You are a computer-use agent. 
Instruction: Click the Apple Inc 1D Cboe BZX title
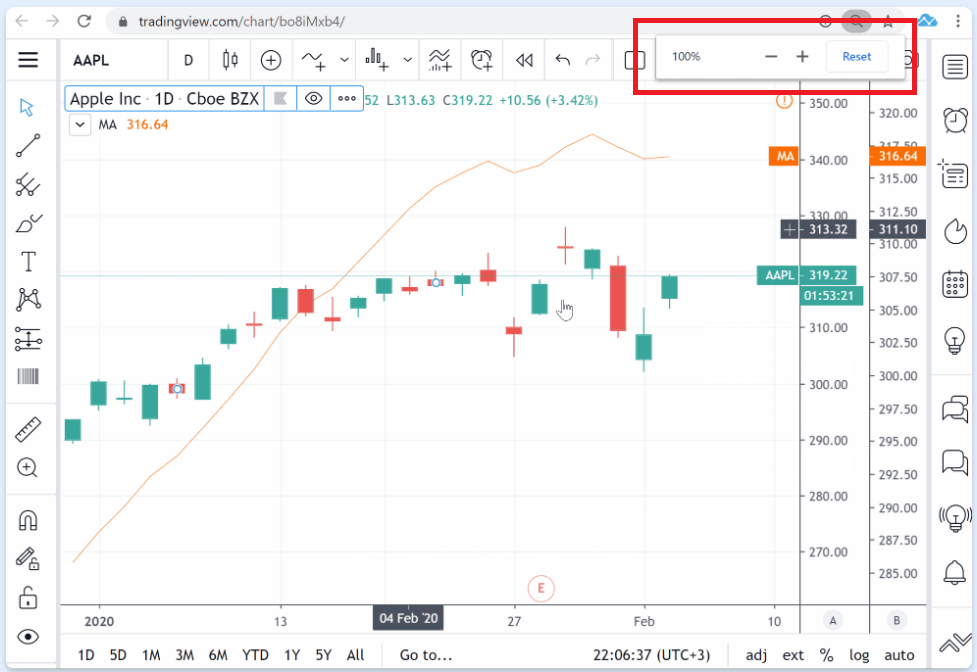[164, 99]
